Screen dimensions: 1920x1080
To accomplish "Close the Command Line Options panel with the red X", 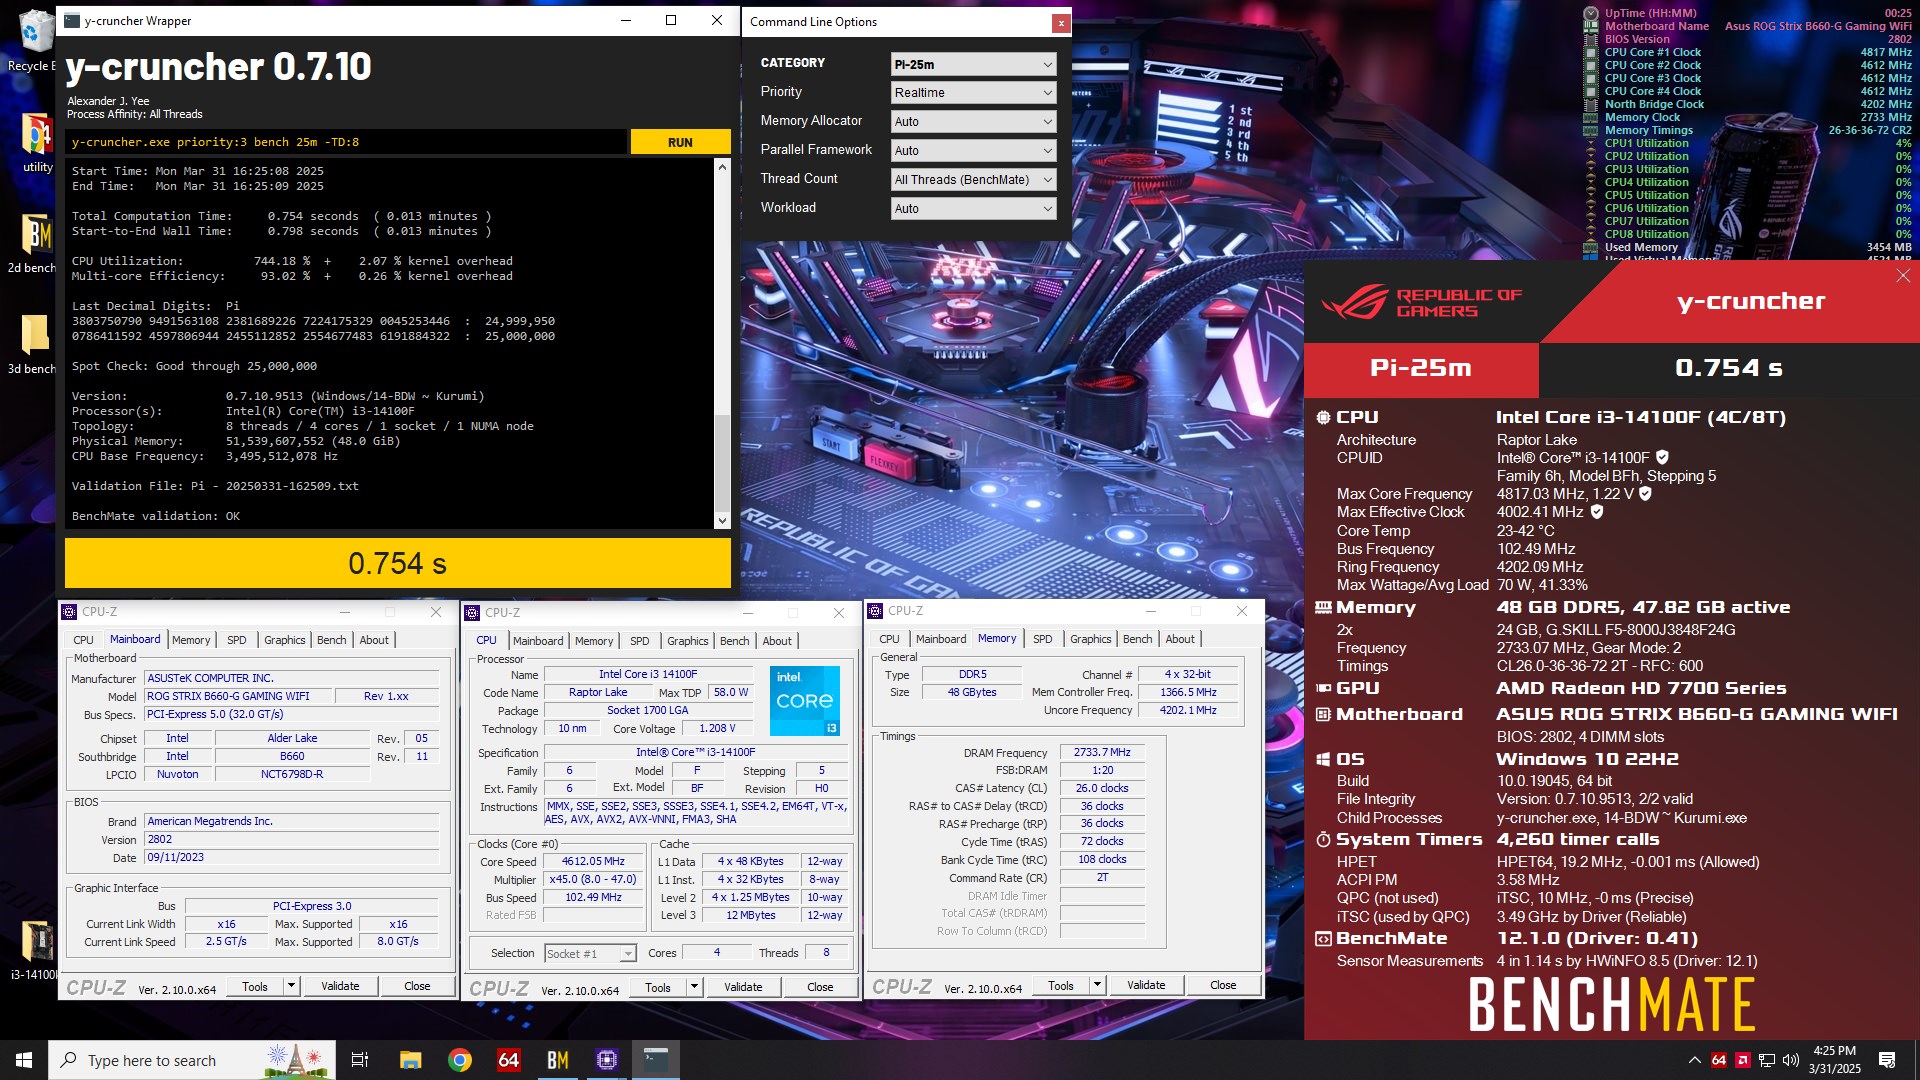I will point(1061,22).
